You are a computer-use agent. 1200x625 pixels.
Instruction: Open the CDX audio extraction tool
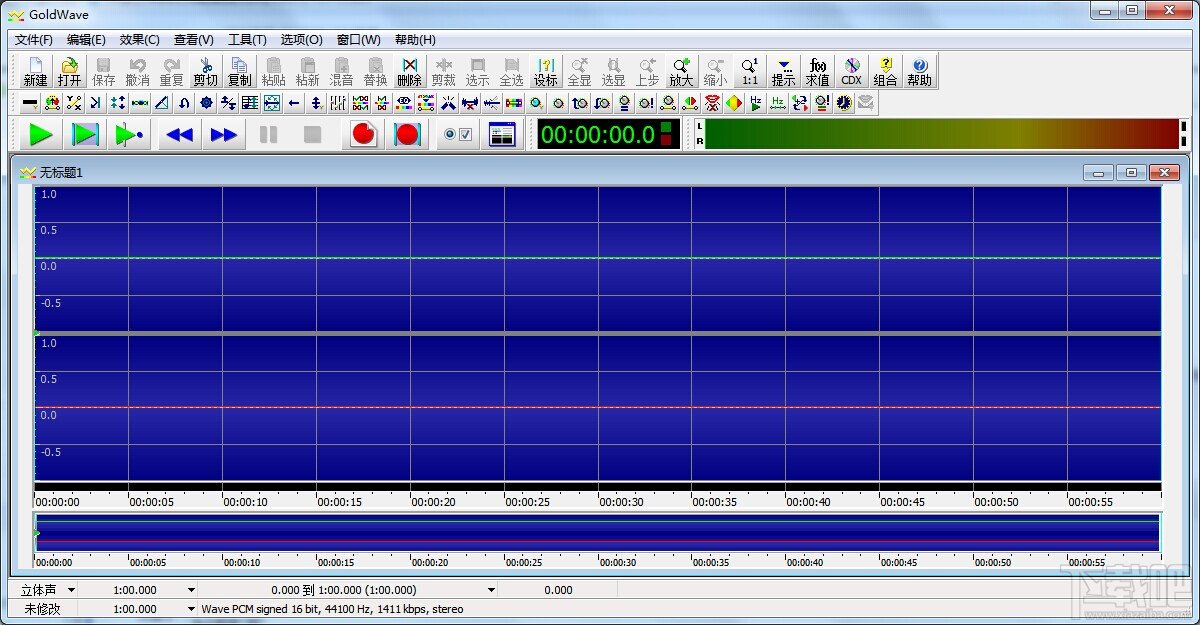(851, 70)
